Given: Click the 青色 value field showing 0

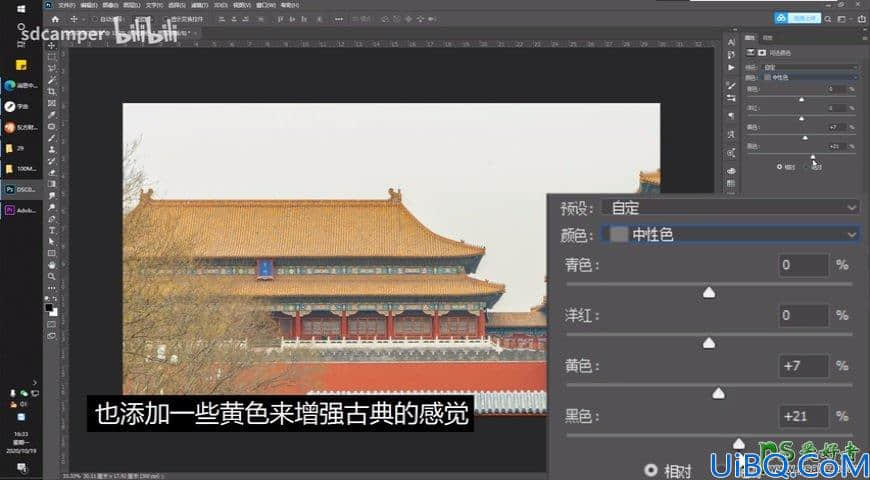Looking at the screenshot, I should pyautogui.click(x=803, y=265).
